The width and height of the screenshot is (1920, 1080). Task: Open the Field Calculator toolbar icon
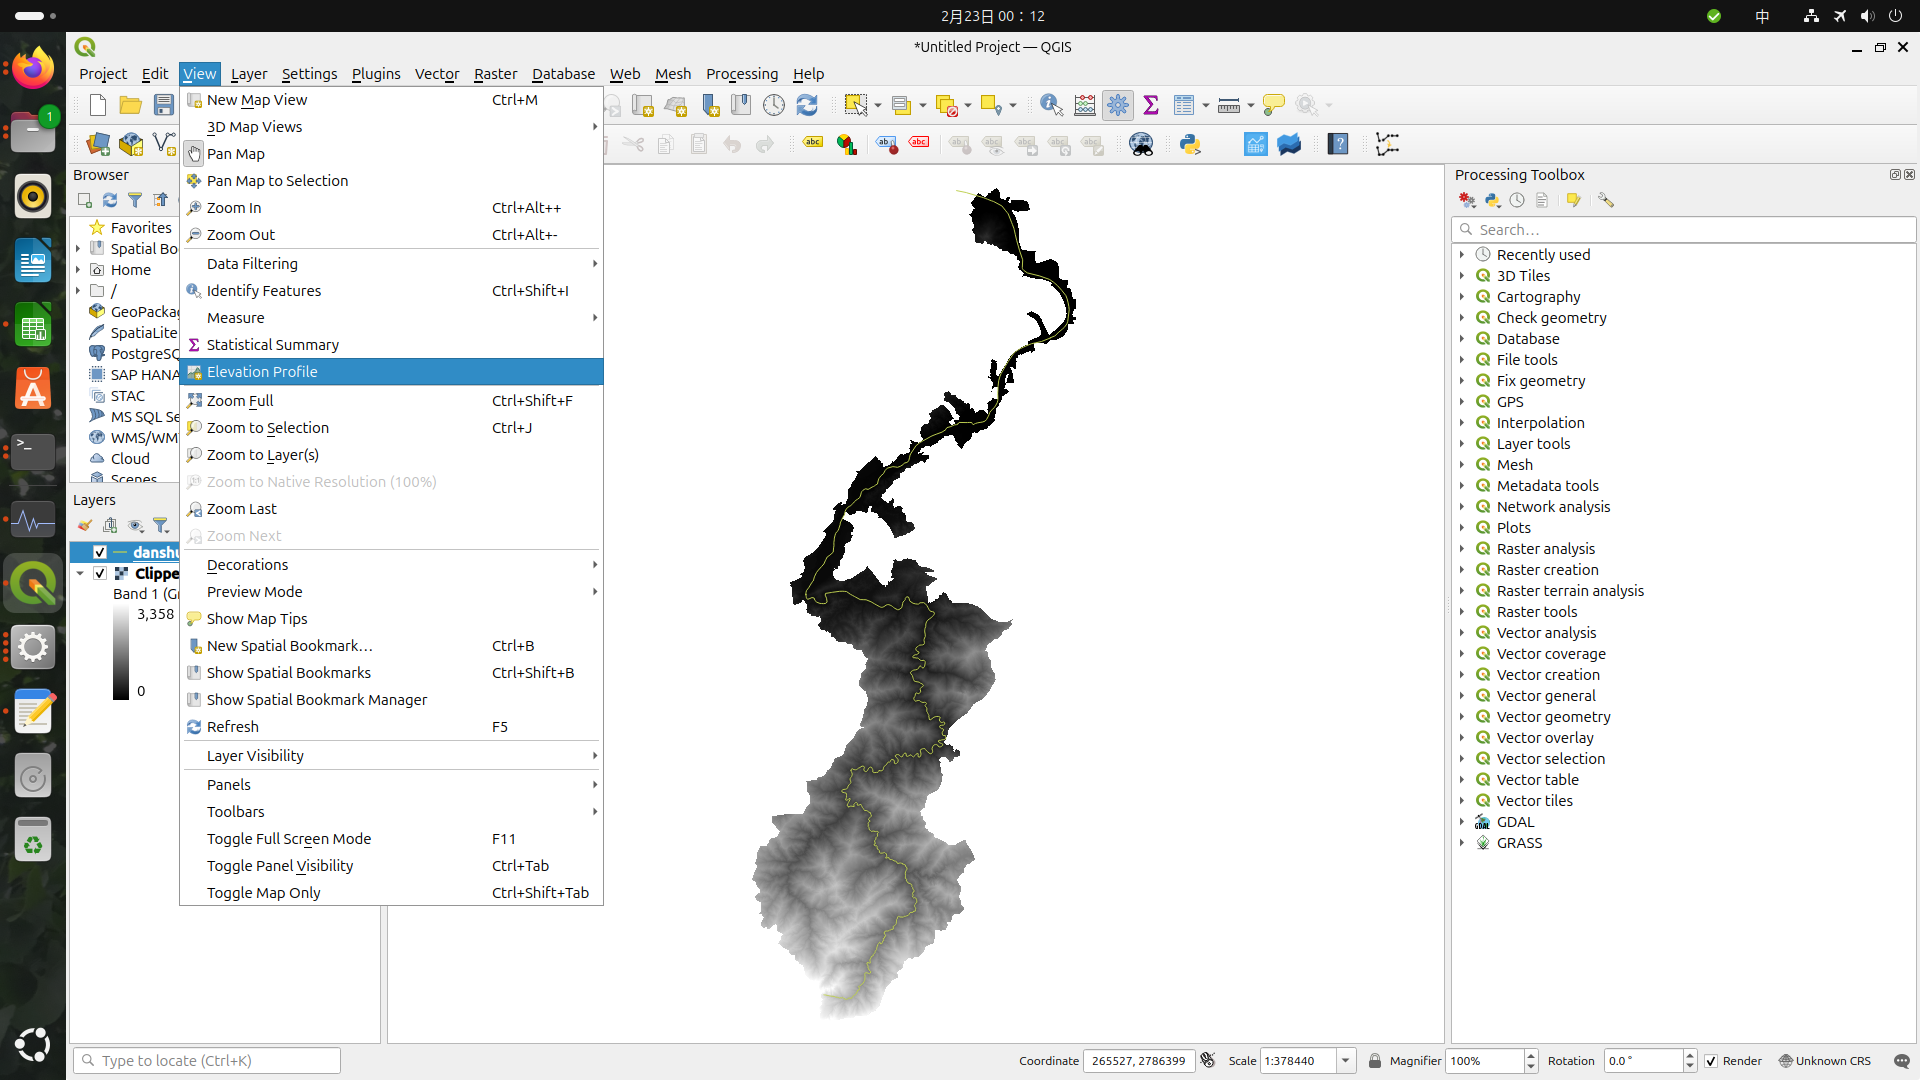(x=1085, y=105)
